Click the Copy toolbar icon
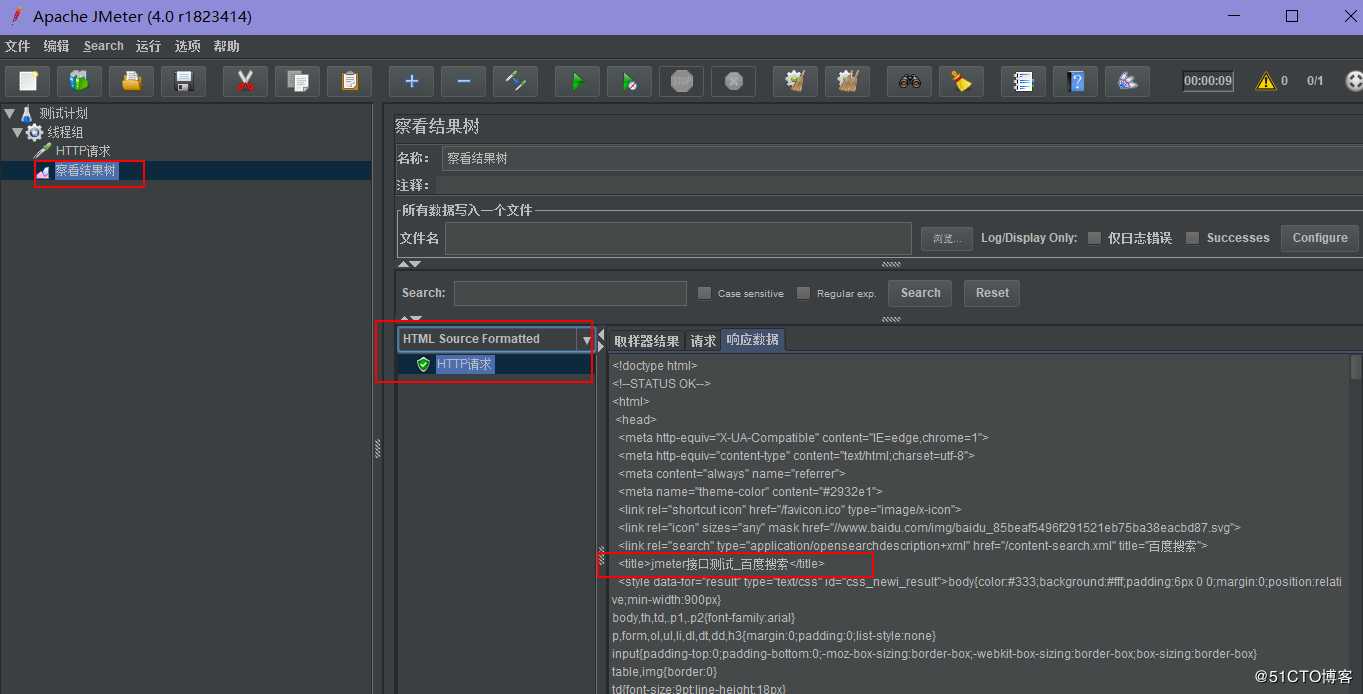 point(297,81)
